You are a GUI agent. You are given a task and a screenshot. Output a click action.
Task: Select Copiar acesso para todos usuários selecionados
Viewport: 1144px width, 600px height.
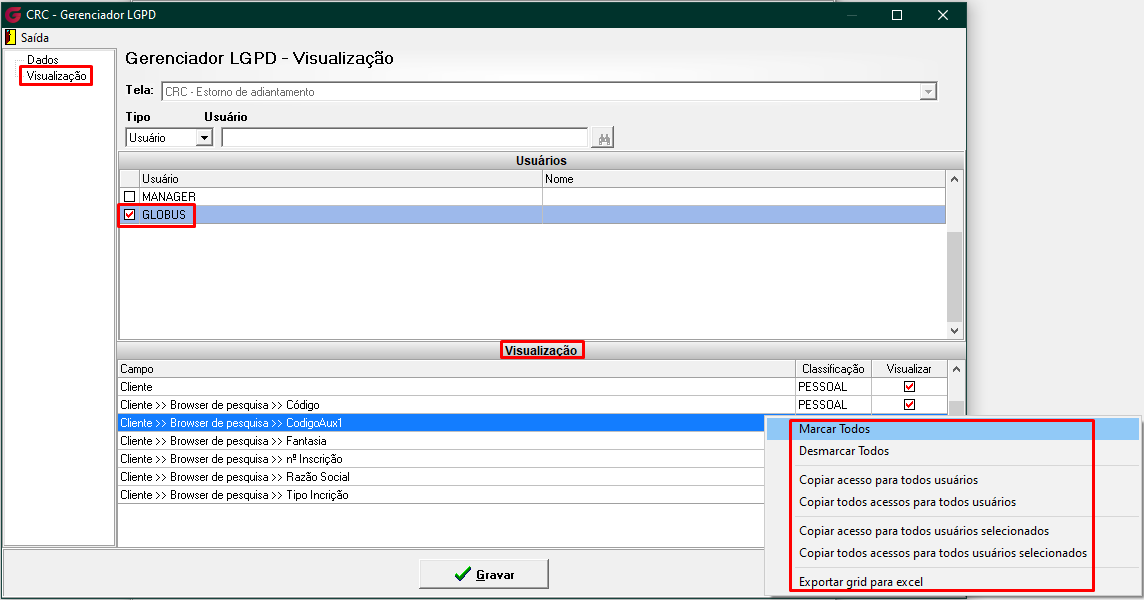924,531
